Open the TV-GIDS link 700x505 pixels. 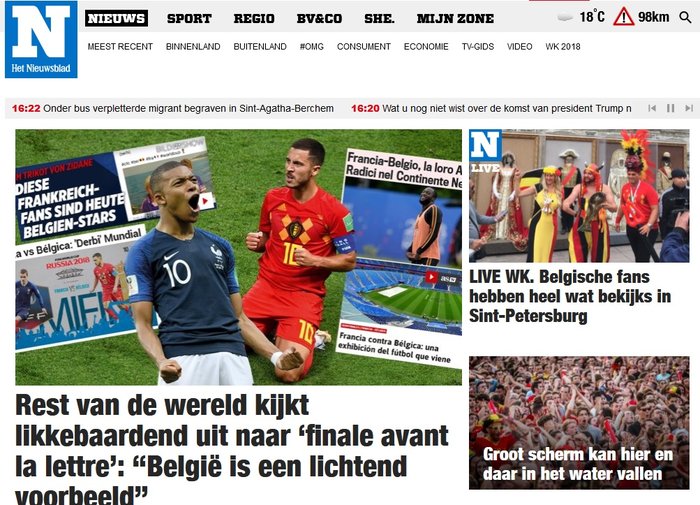coord(478,46)
